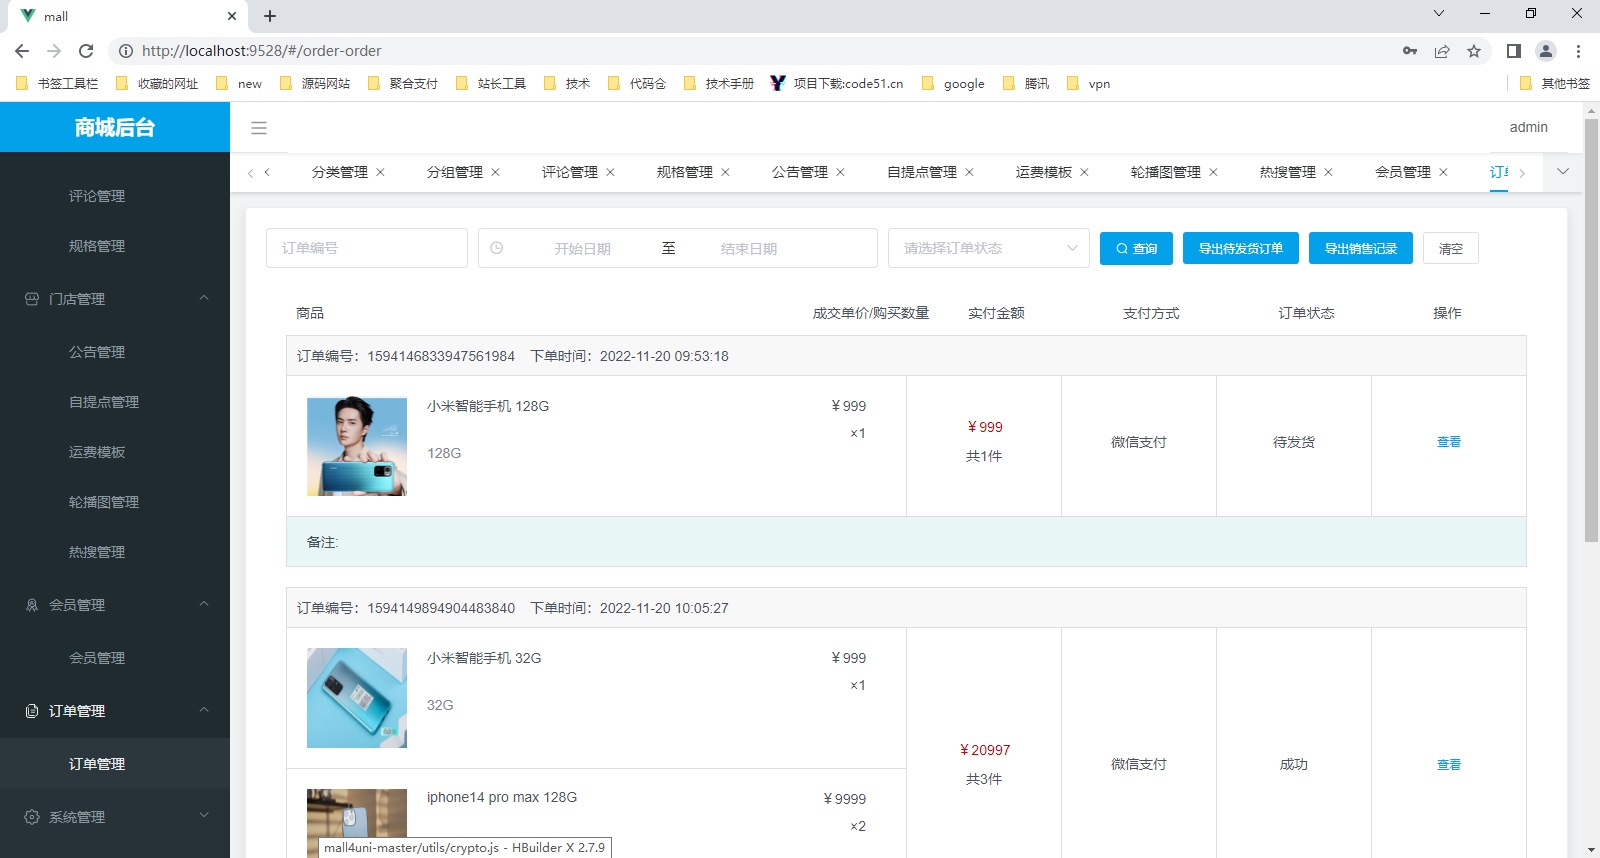Open the admin user menu
The height and width of the screenshot is (858, 1600).
click(1528, 127)
